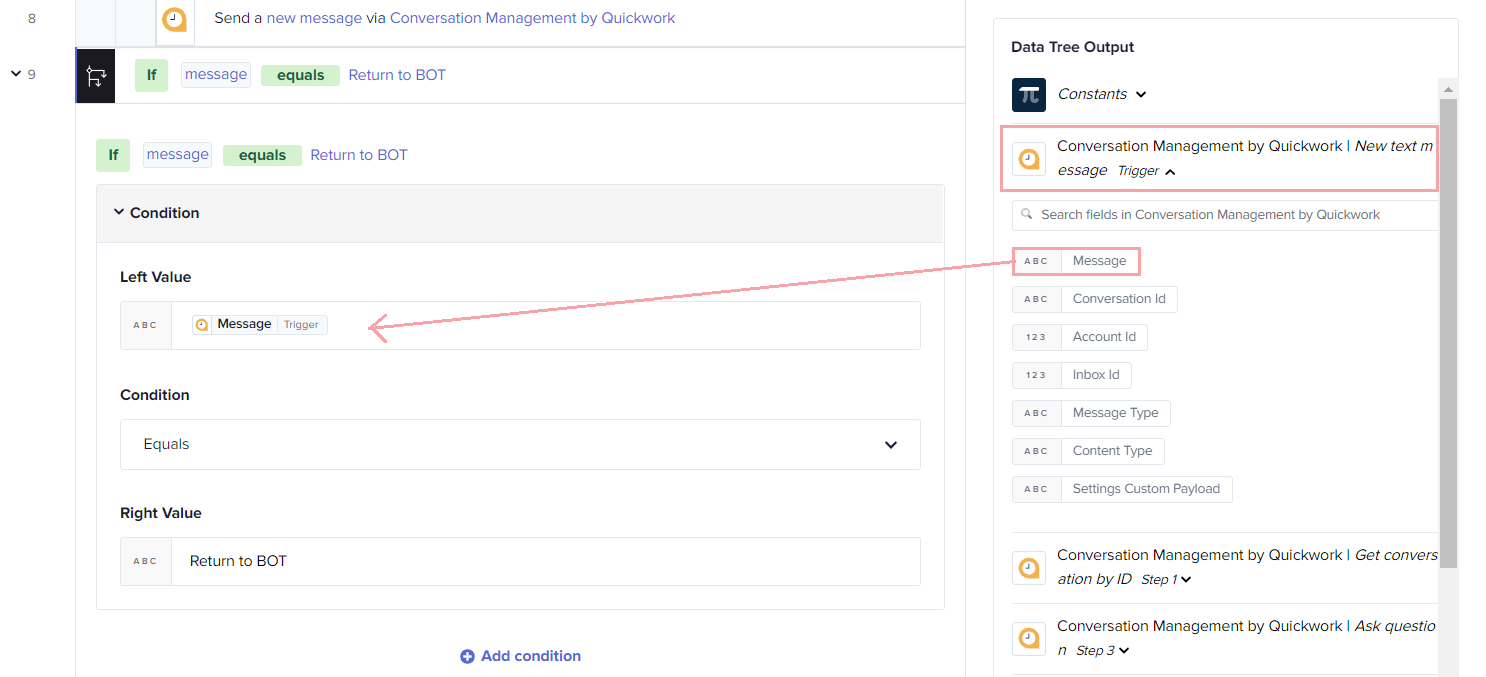This screenshot has height=677, width=1486.
Task: Click Return to BOT in the step 9 header
Action: click(x=397, y=75)
